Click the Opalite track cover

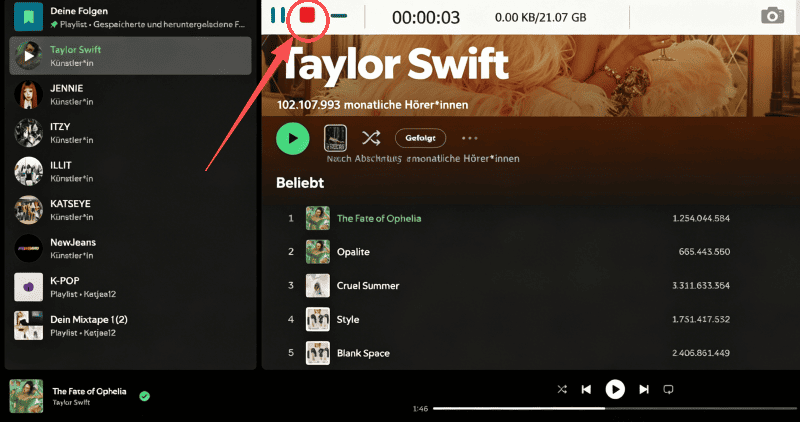point(318,252)
